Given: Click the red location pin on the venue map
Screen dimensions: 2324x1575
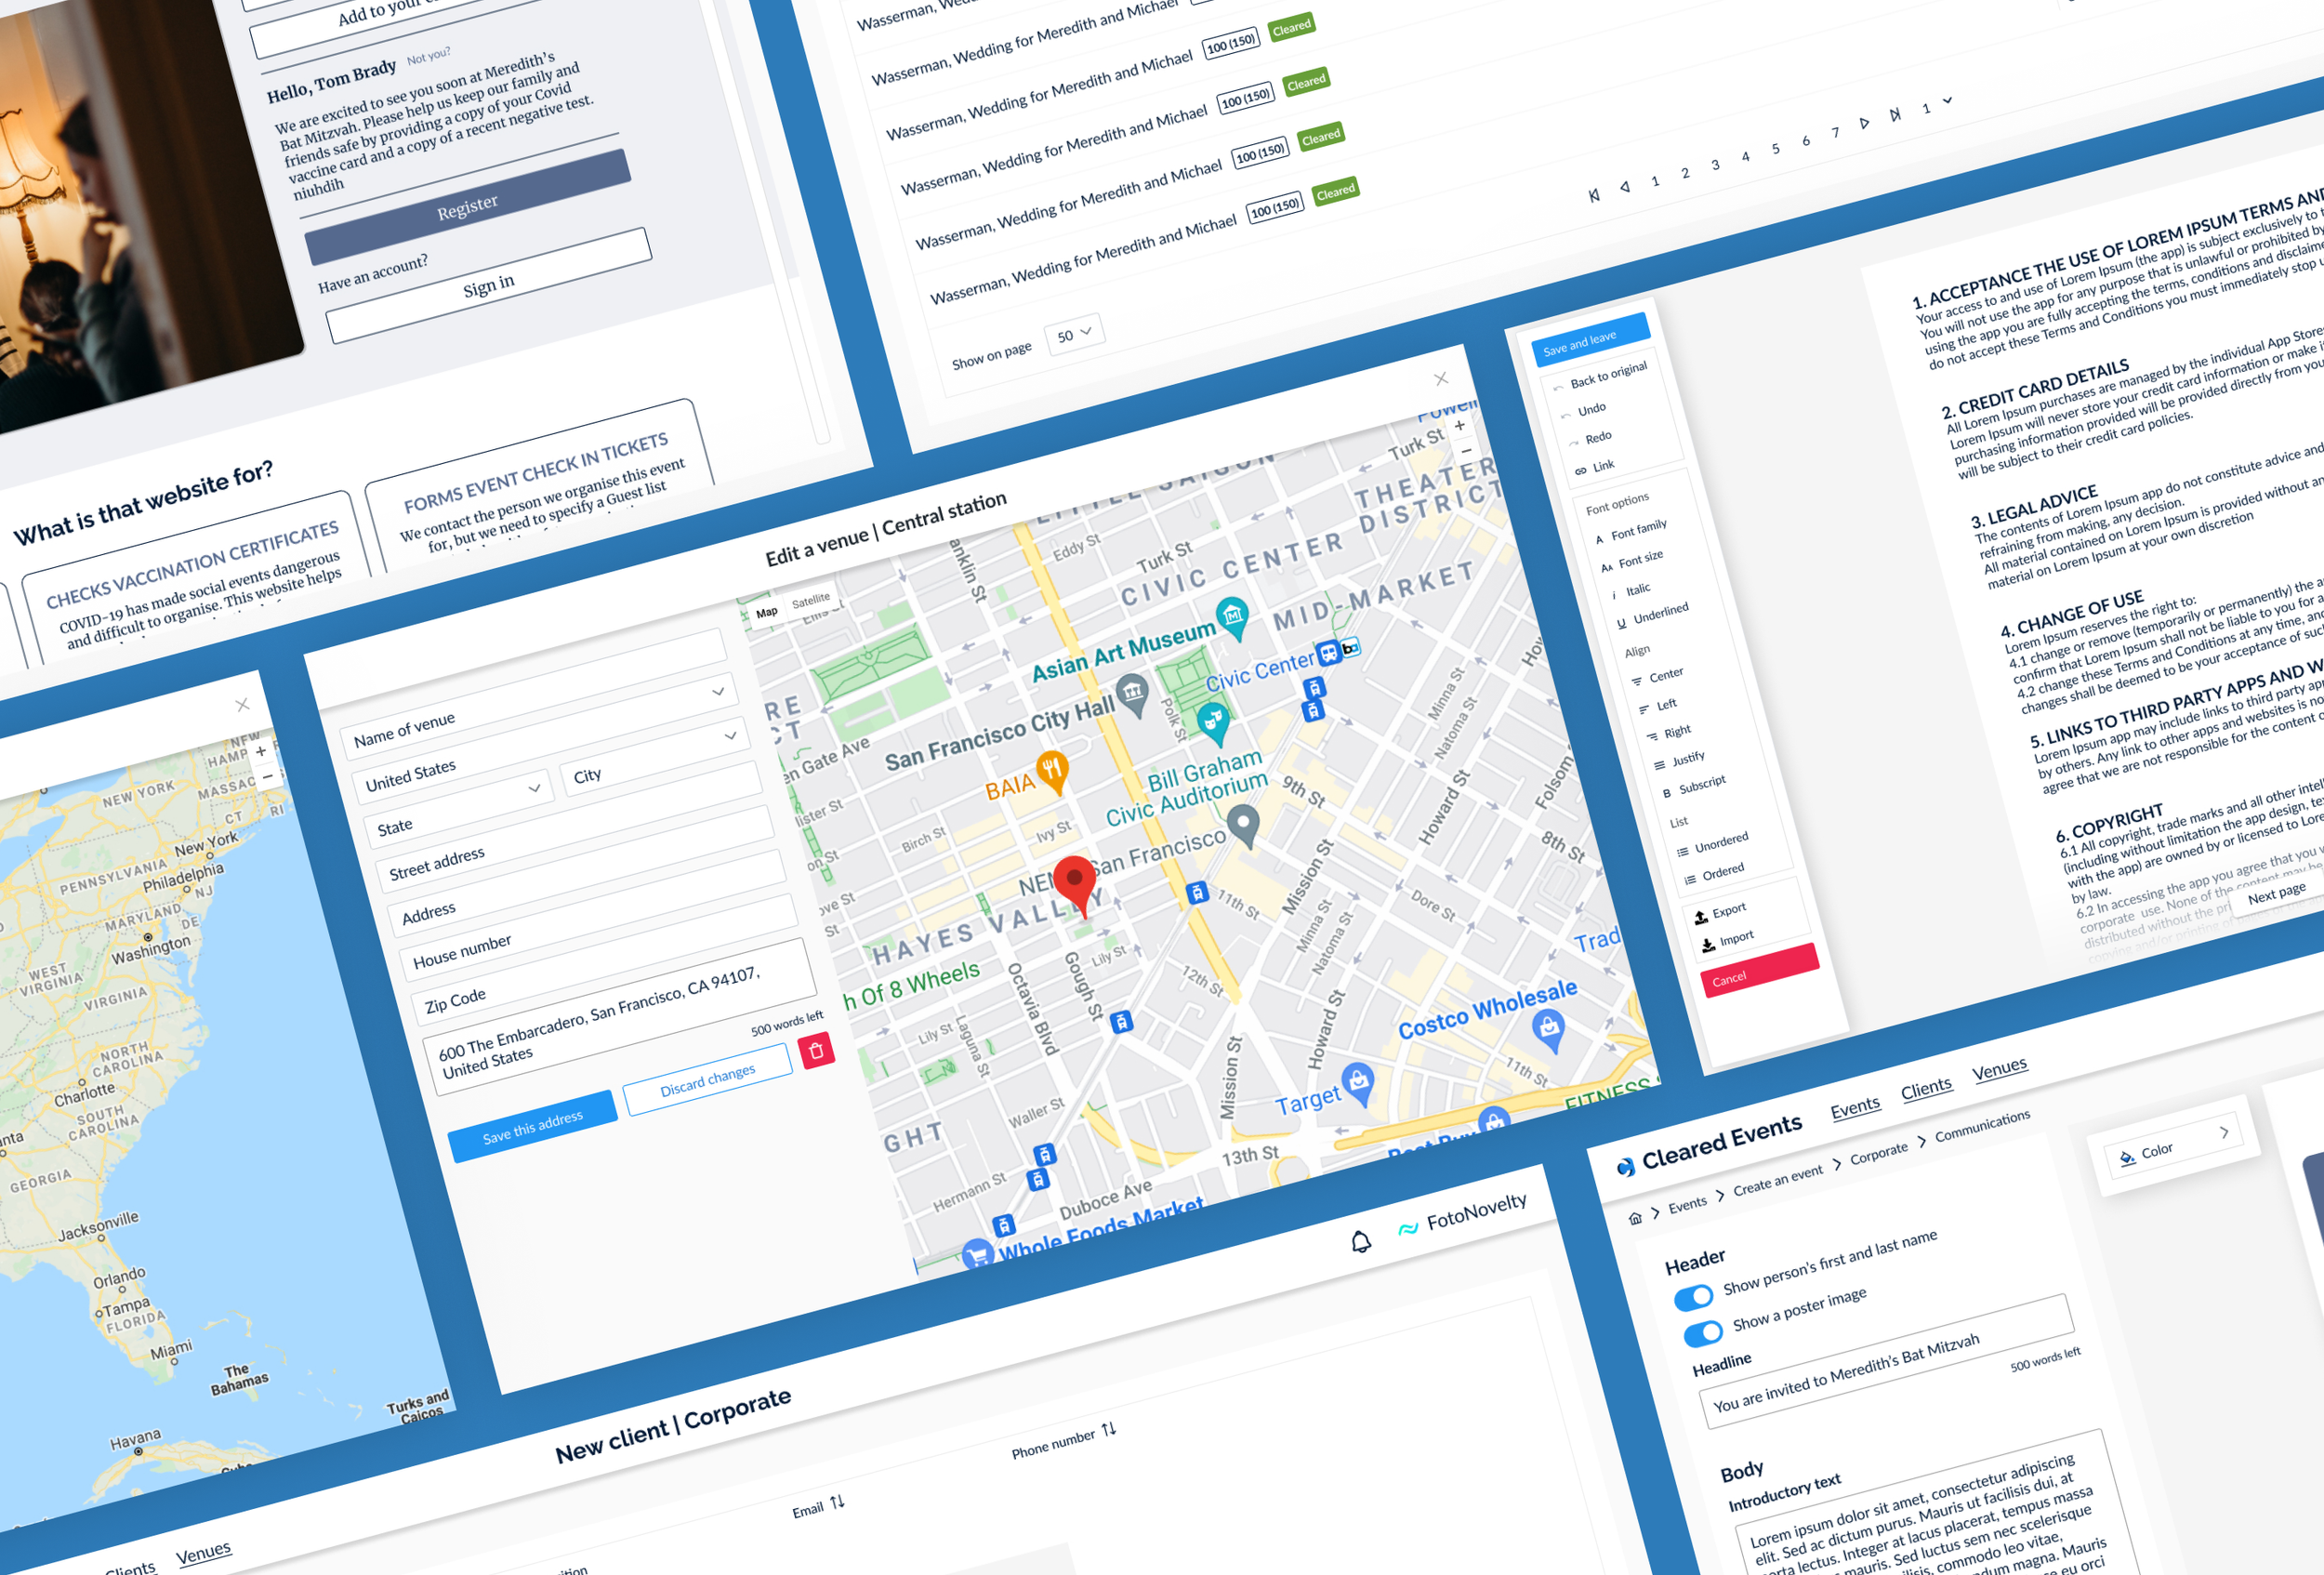Looking at the screenshot, I should (x=1075, y=884).
